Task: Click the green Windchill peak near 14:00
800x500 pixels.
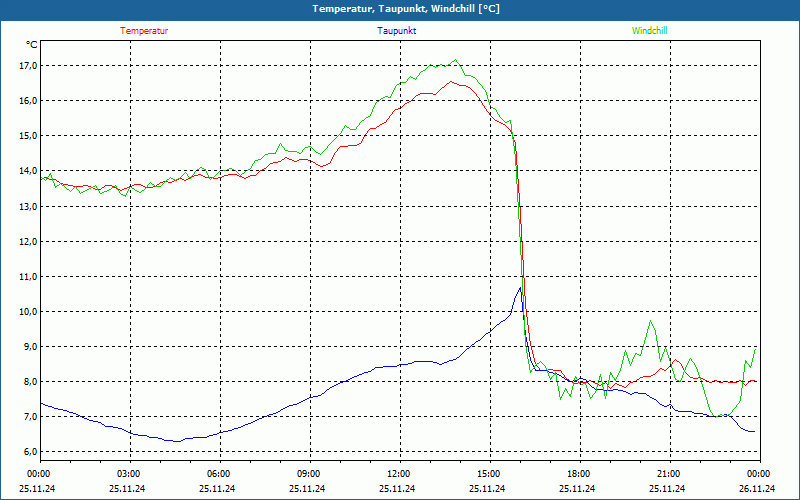Action: 456,60
